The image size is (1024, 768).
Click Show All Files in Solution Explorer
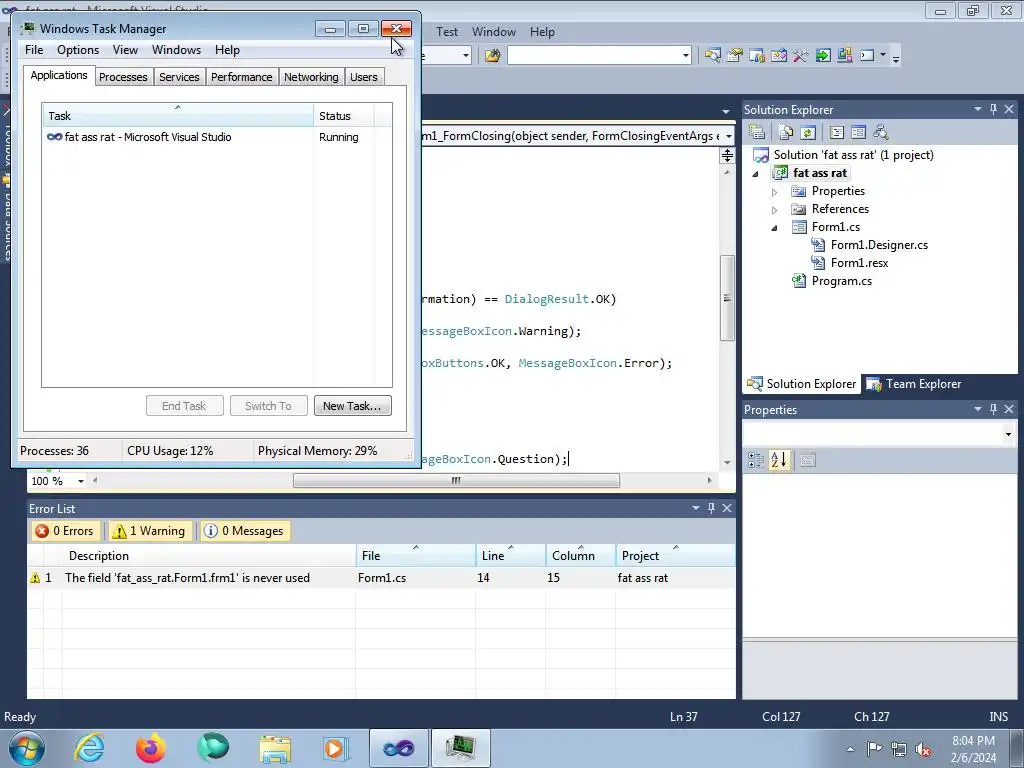786,133
